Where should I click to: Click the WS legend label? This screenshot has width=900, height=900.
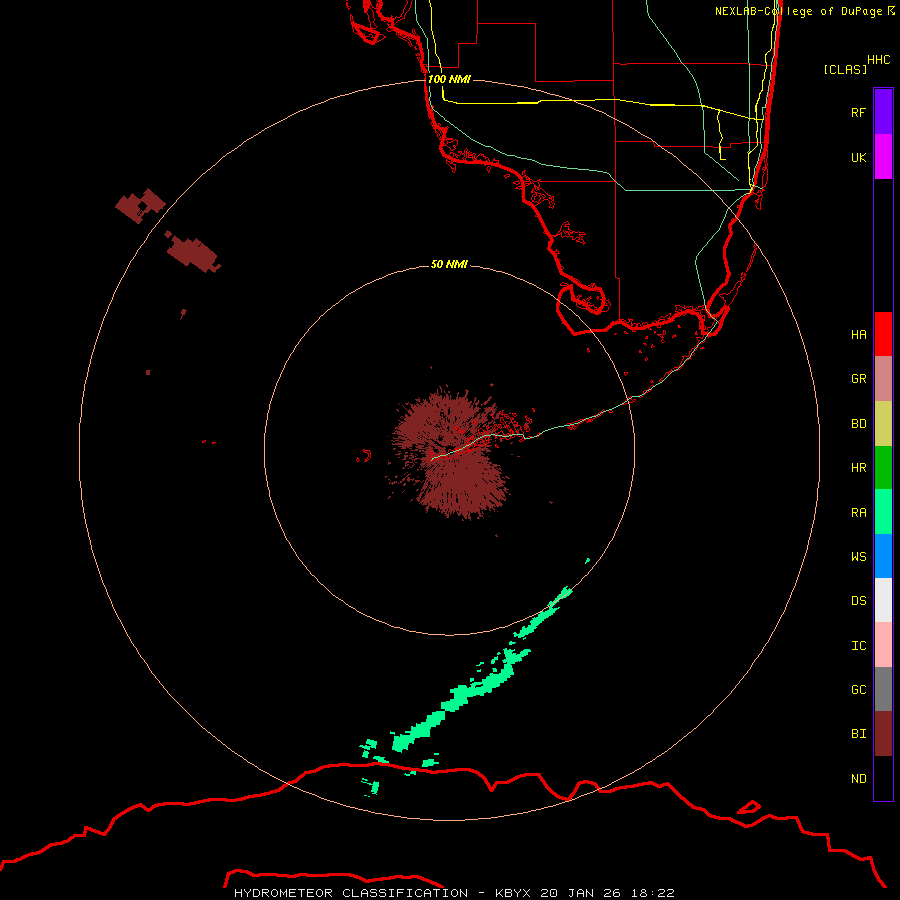[x=858, y=556]
